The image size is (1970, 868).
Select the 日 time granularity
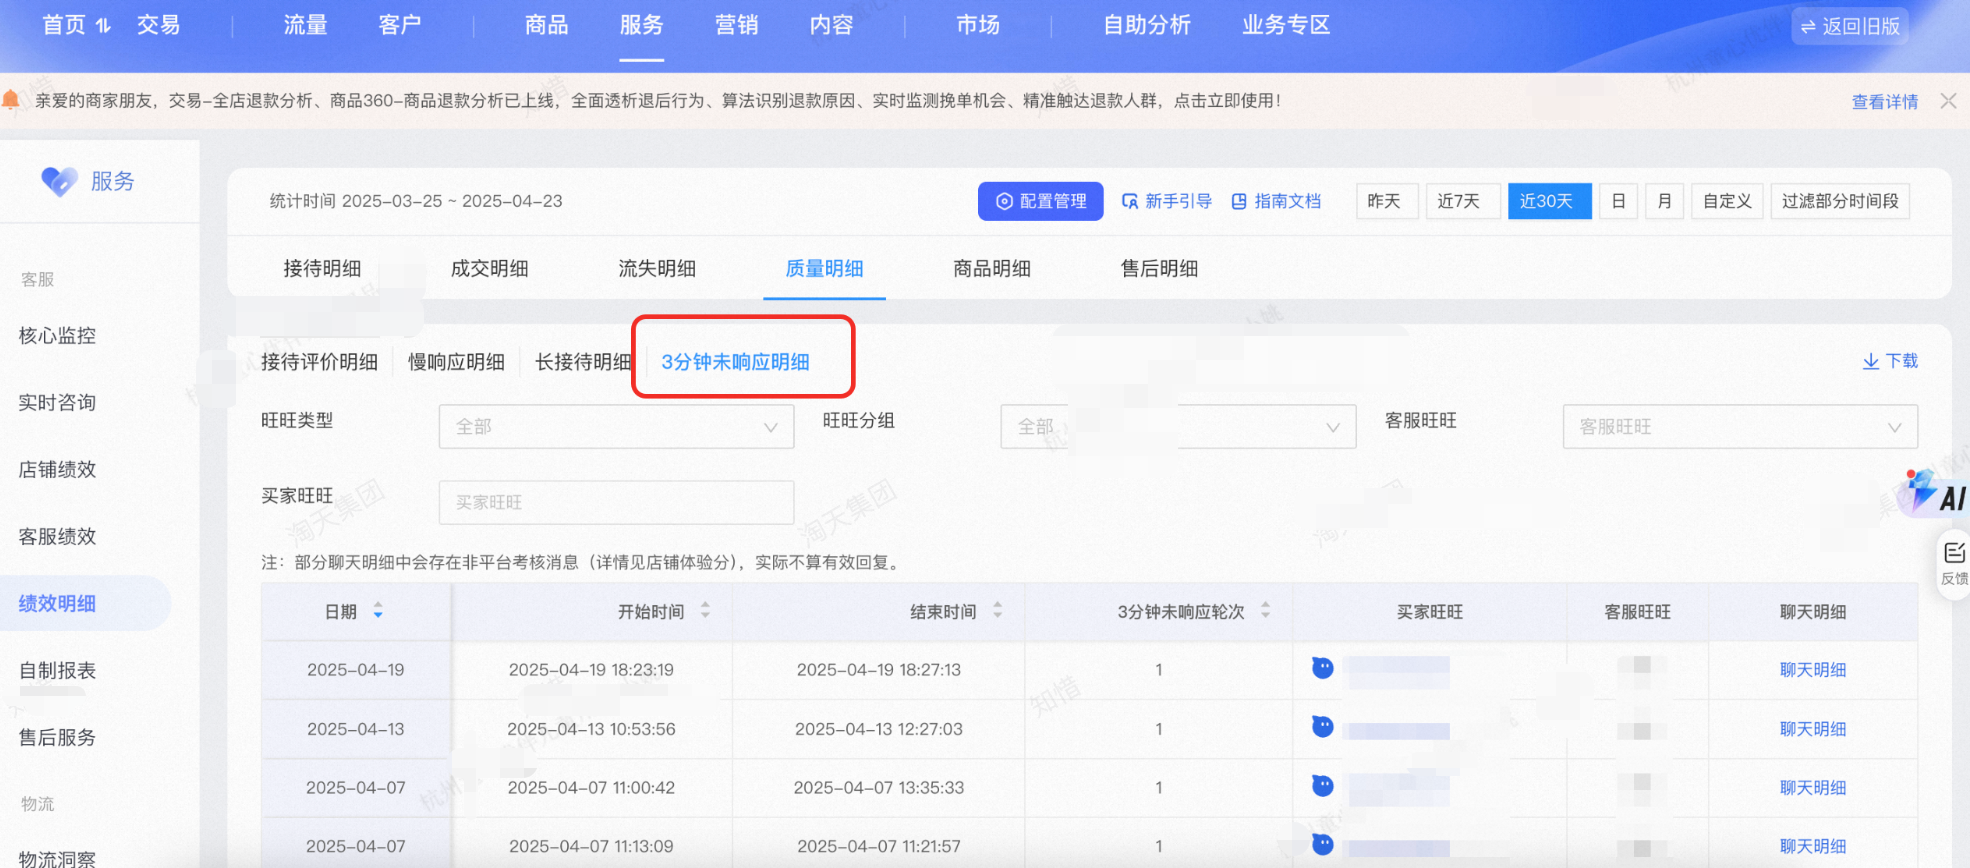(x=1618, y=201)
